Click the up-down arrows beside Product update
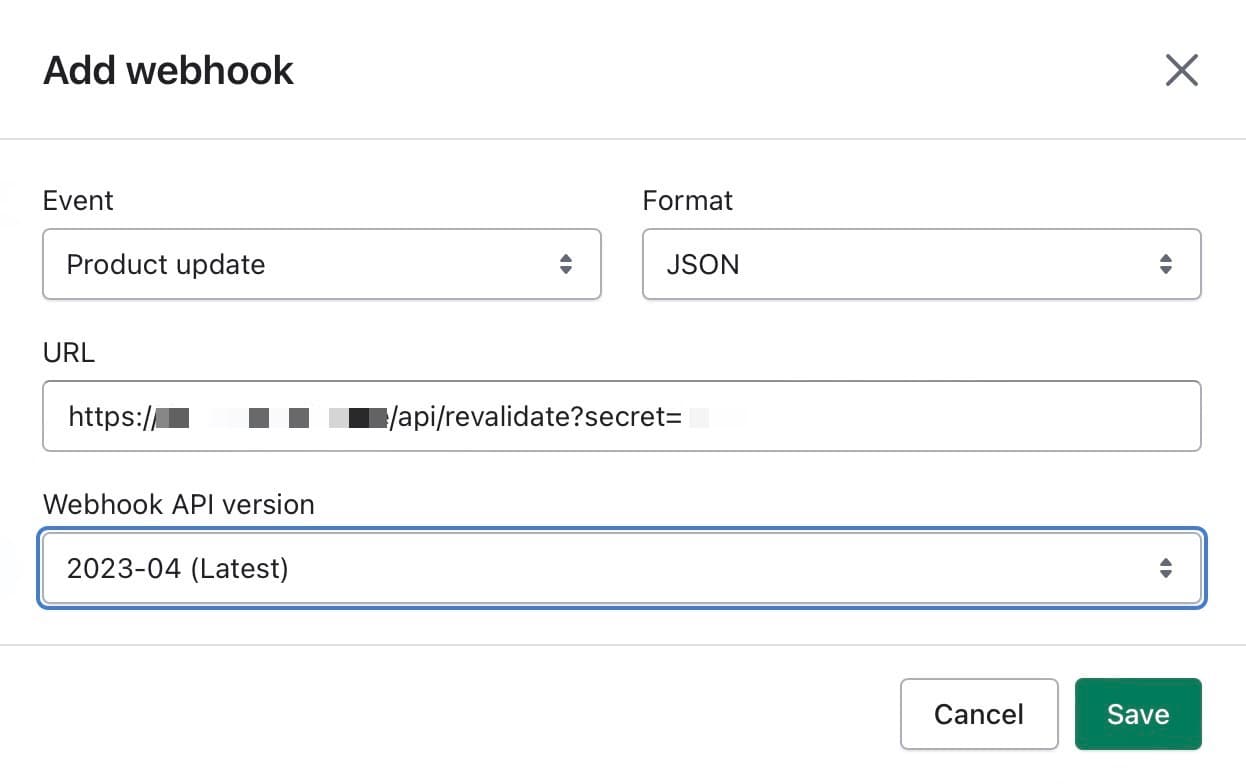1246x784 pixels. coord(567,264)
